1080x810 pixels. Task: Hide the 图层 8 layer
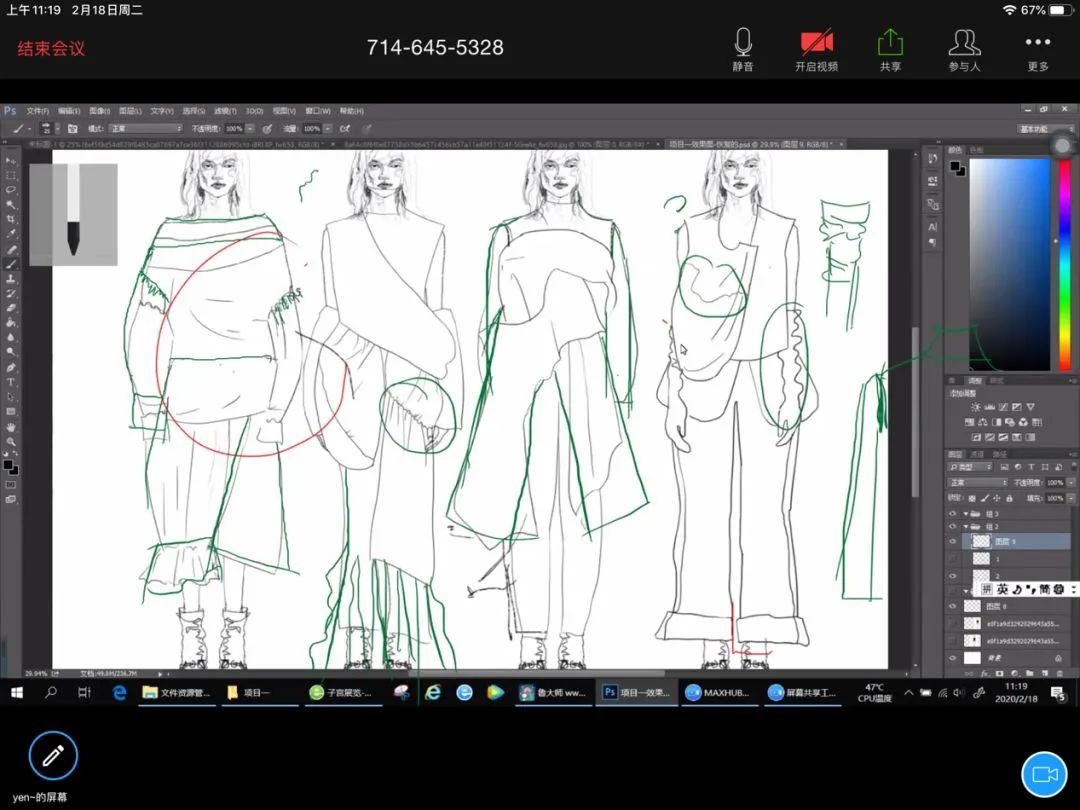[953, 606]
